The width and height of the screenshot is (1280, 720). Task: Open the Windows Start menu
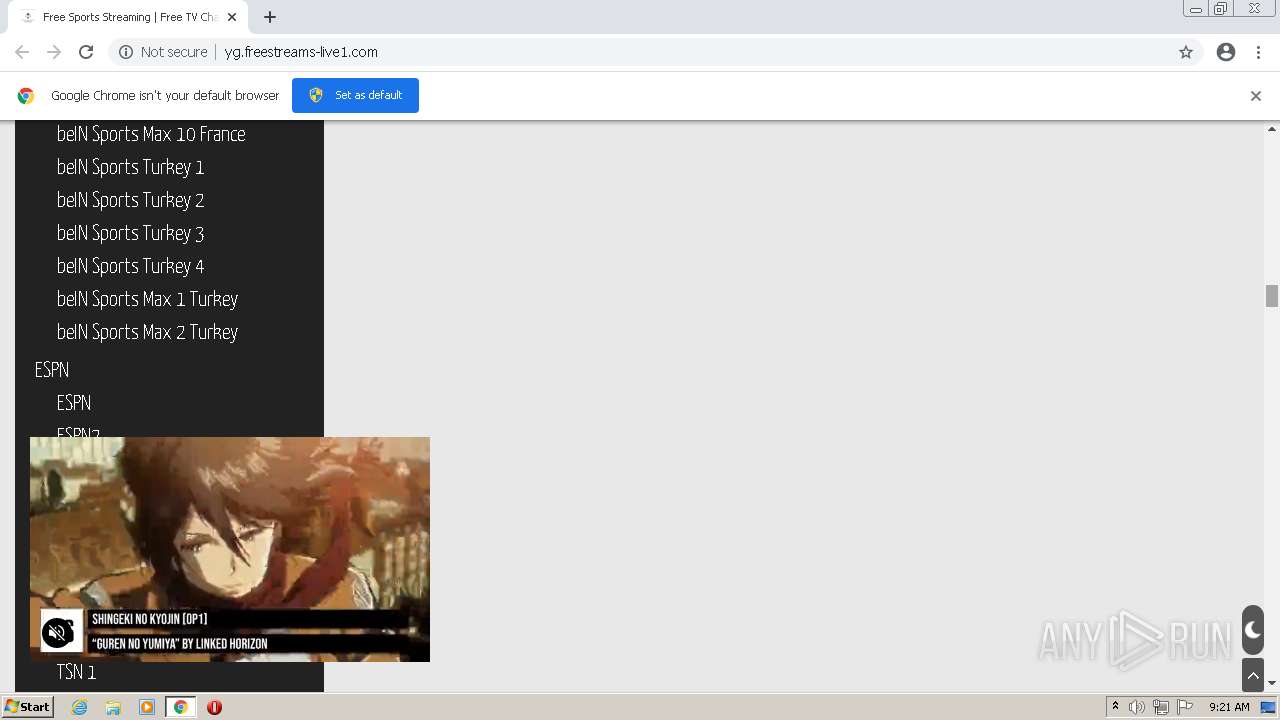tap(27, 706)
